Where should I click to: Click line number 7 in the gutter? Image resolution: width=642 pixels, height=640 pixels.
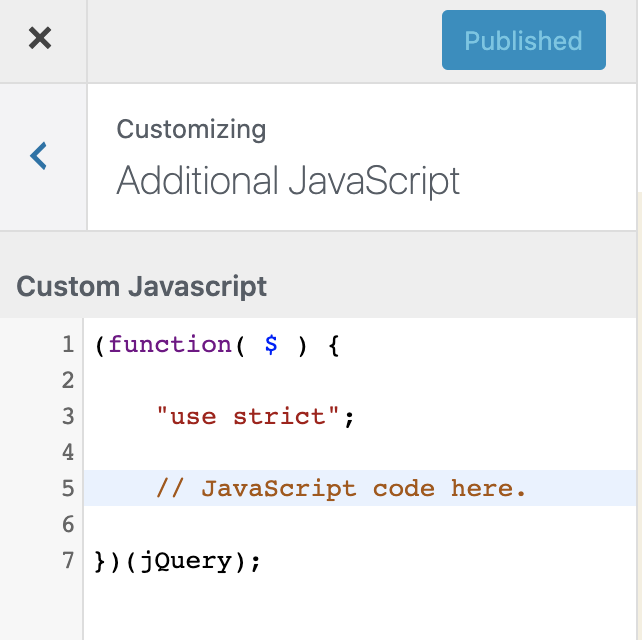68,561
